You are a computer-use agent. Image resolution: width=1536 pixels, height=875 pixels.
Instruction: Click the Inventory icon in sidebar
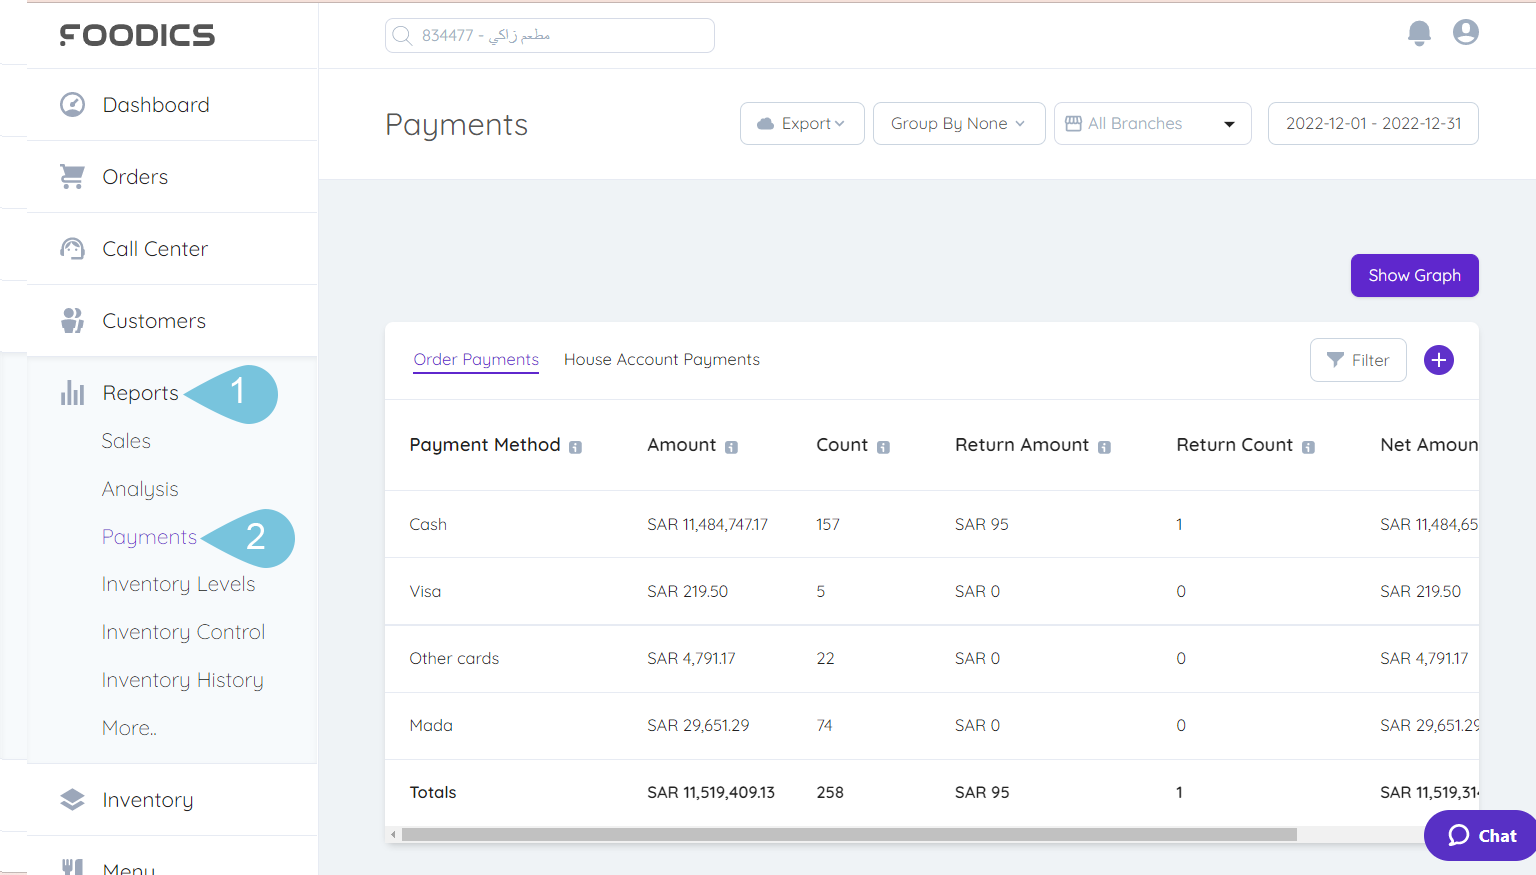[71, 799]
